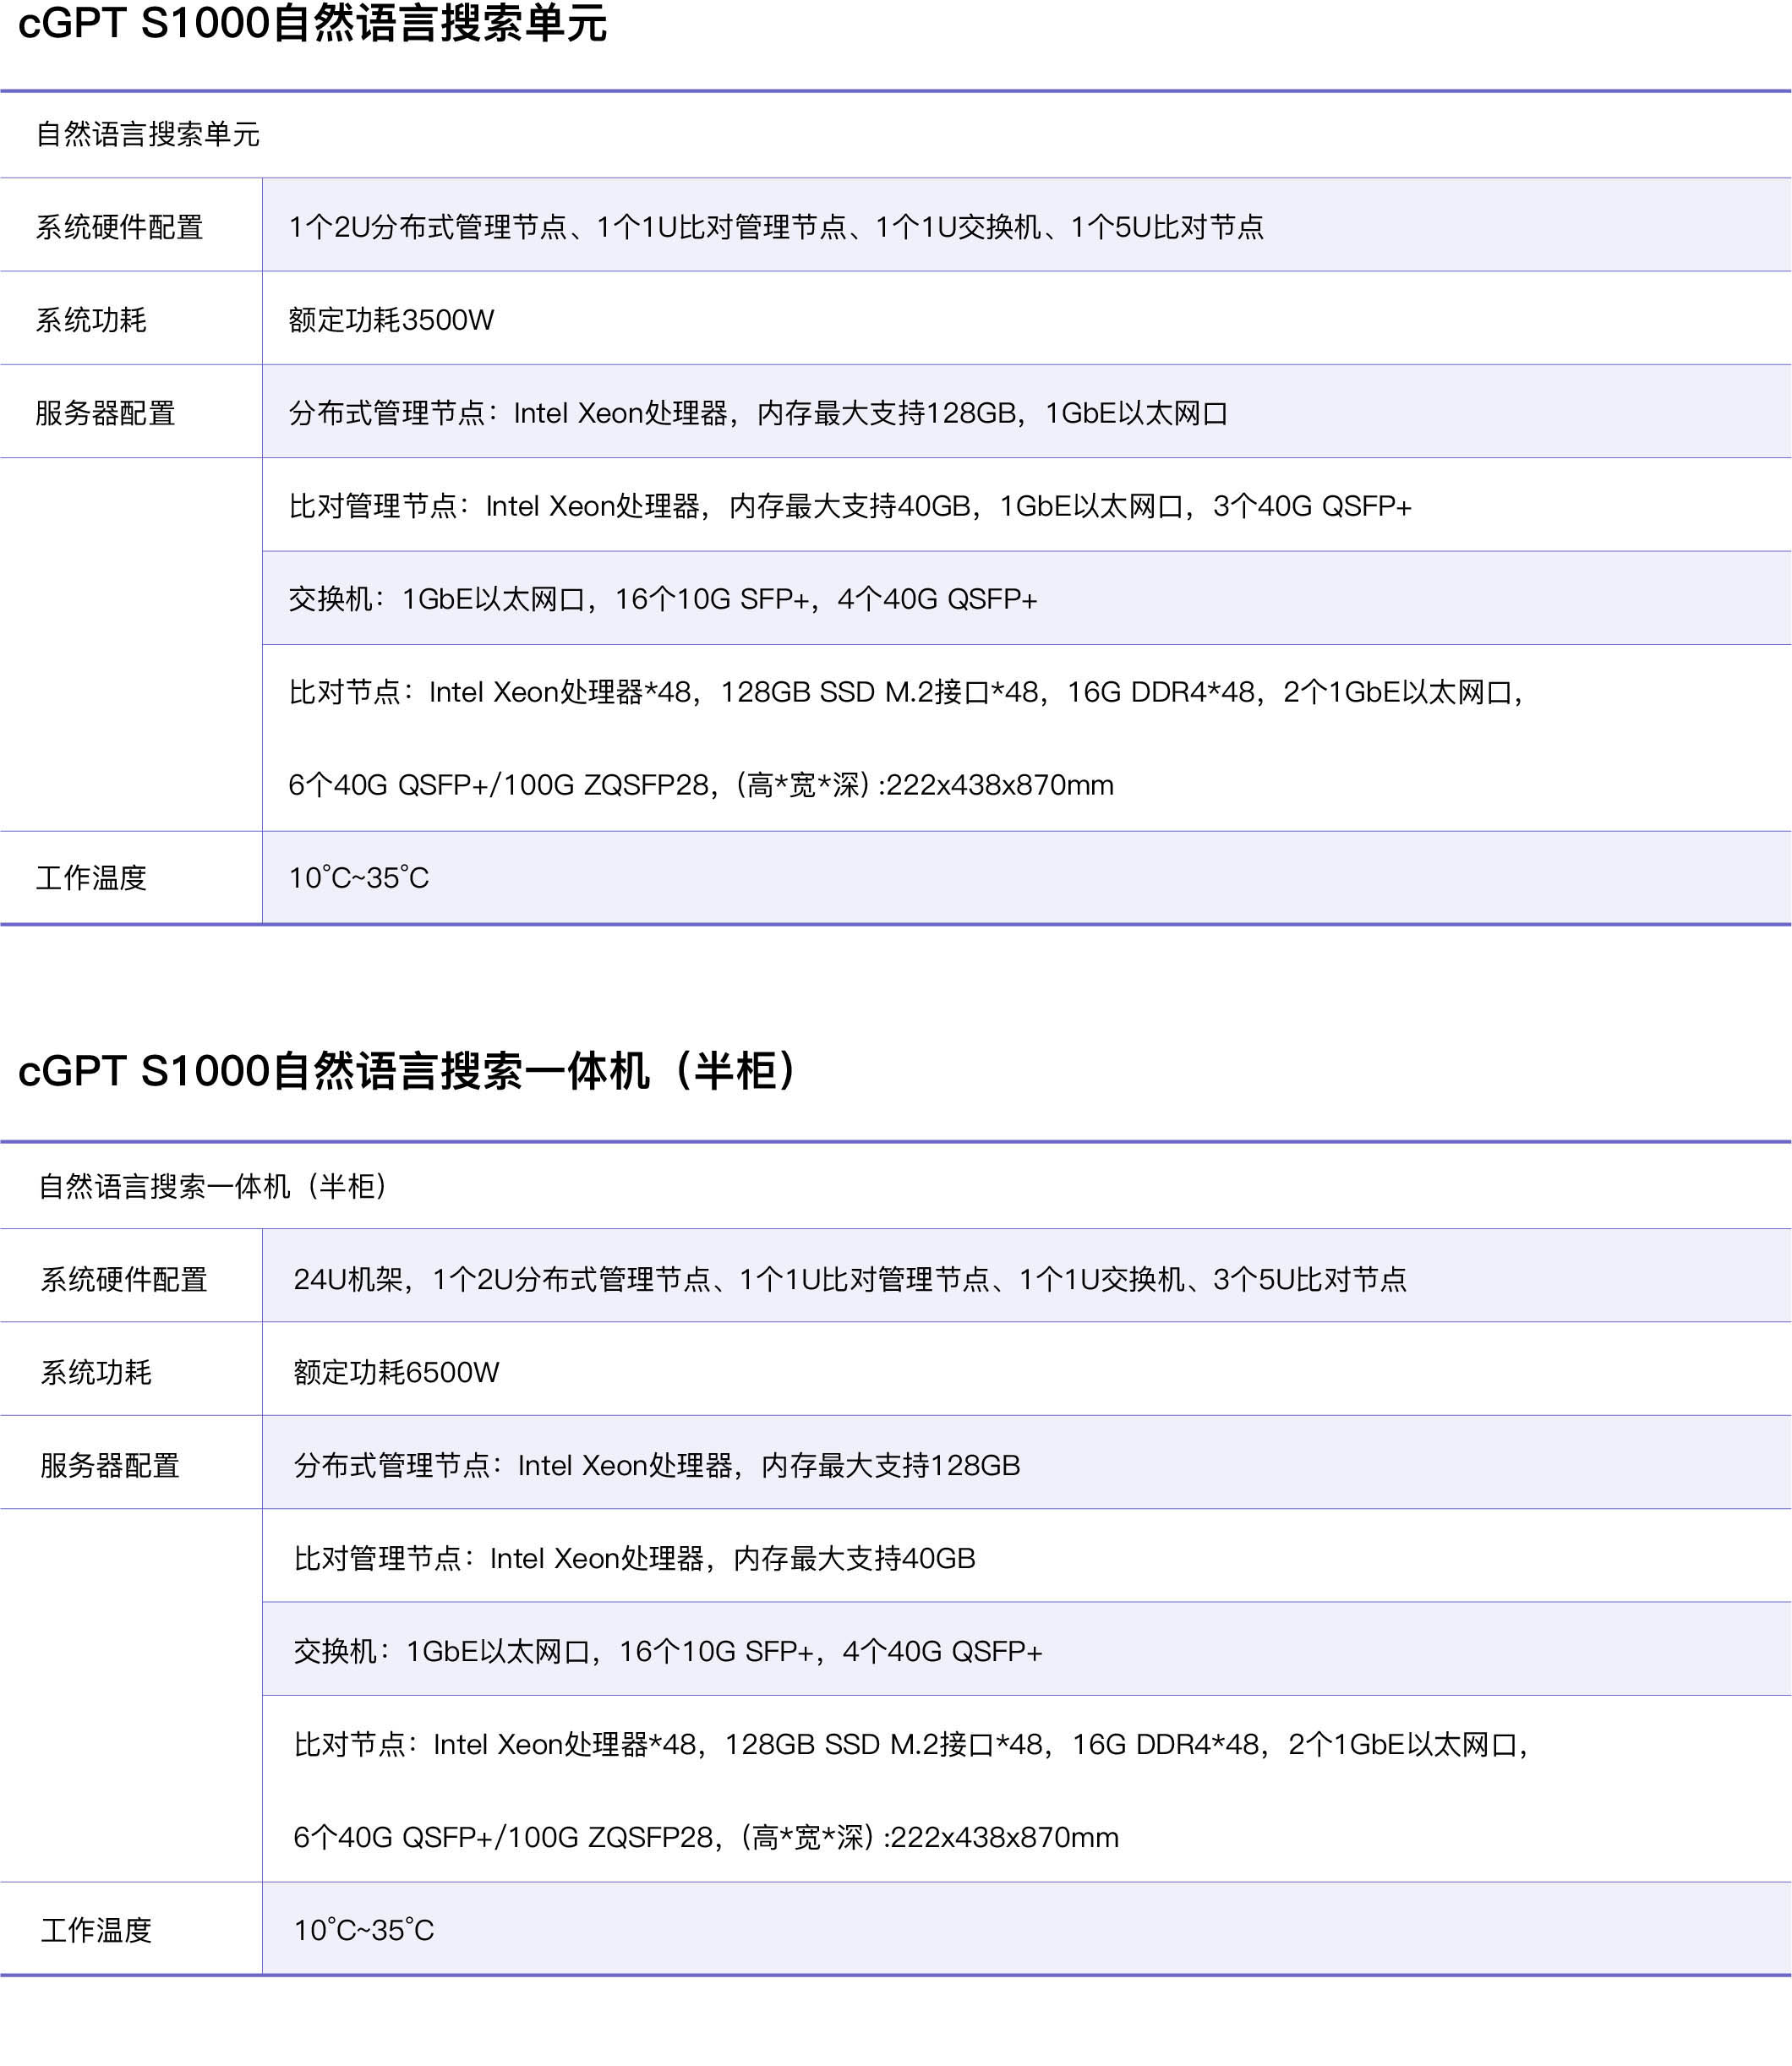Click first table's 交换机 specification row

coord(662,599)
